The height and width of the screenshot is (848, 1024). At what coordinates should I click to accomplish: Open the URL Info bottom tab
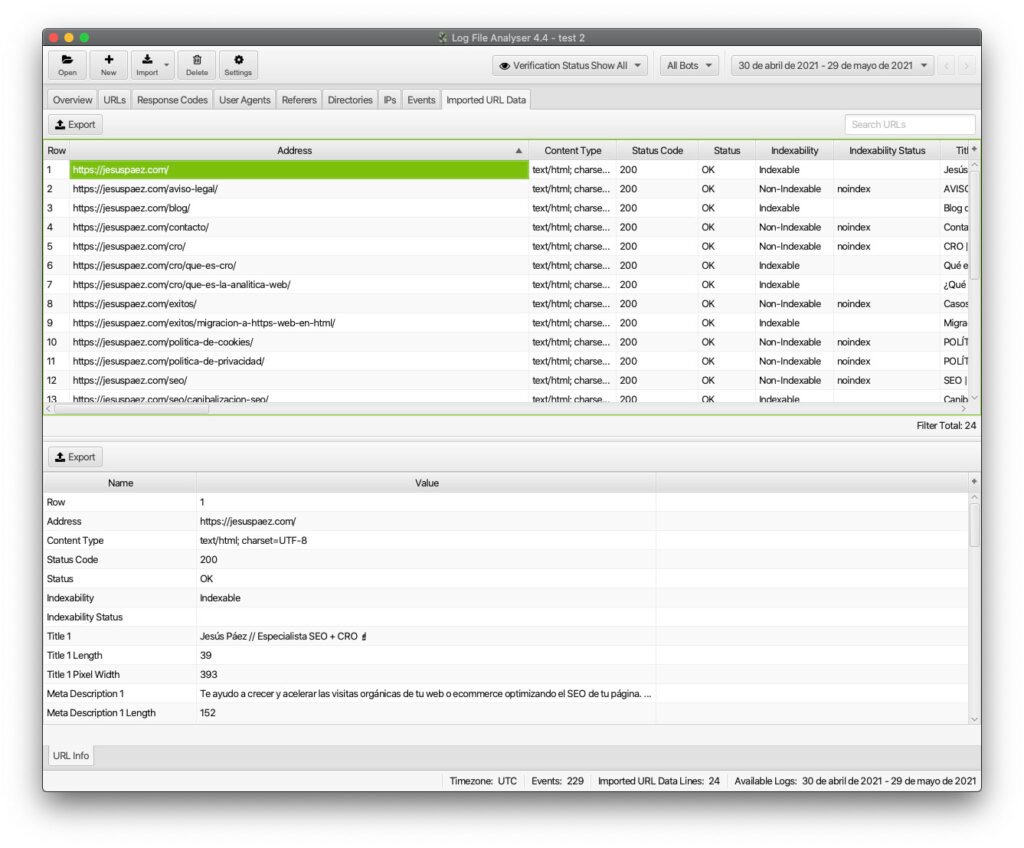[71, 755]
